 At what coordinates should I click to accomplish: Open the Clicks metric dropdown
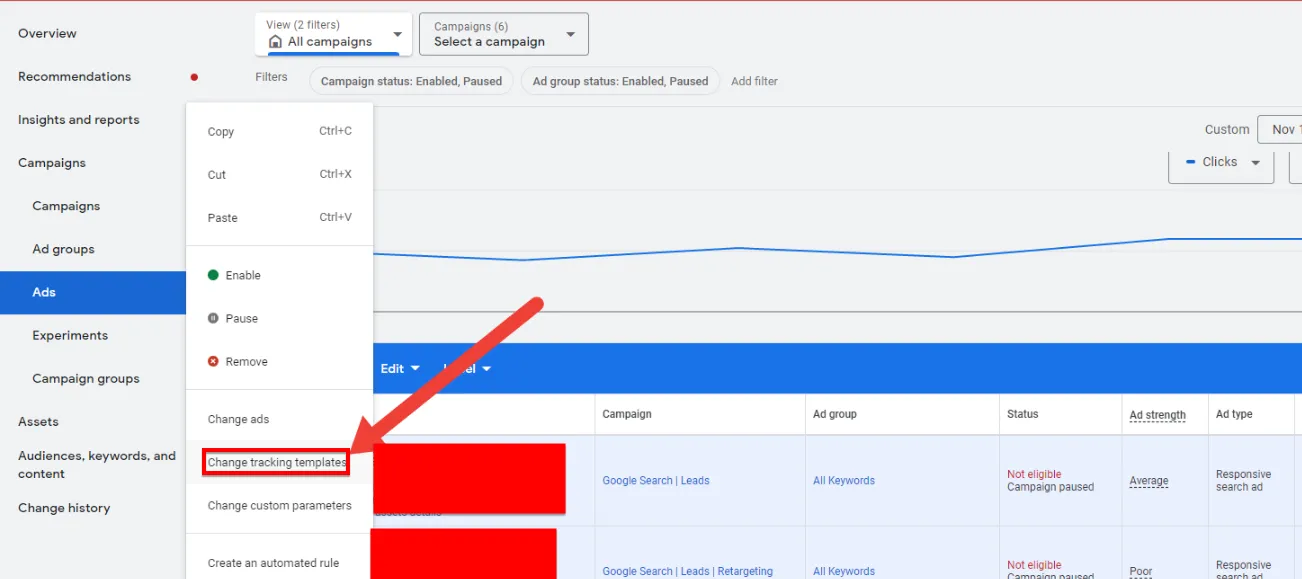click(1221, 162)
